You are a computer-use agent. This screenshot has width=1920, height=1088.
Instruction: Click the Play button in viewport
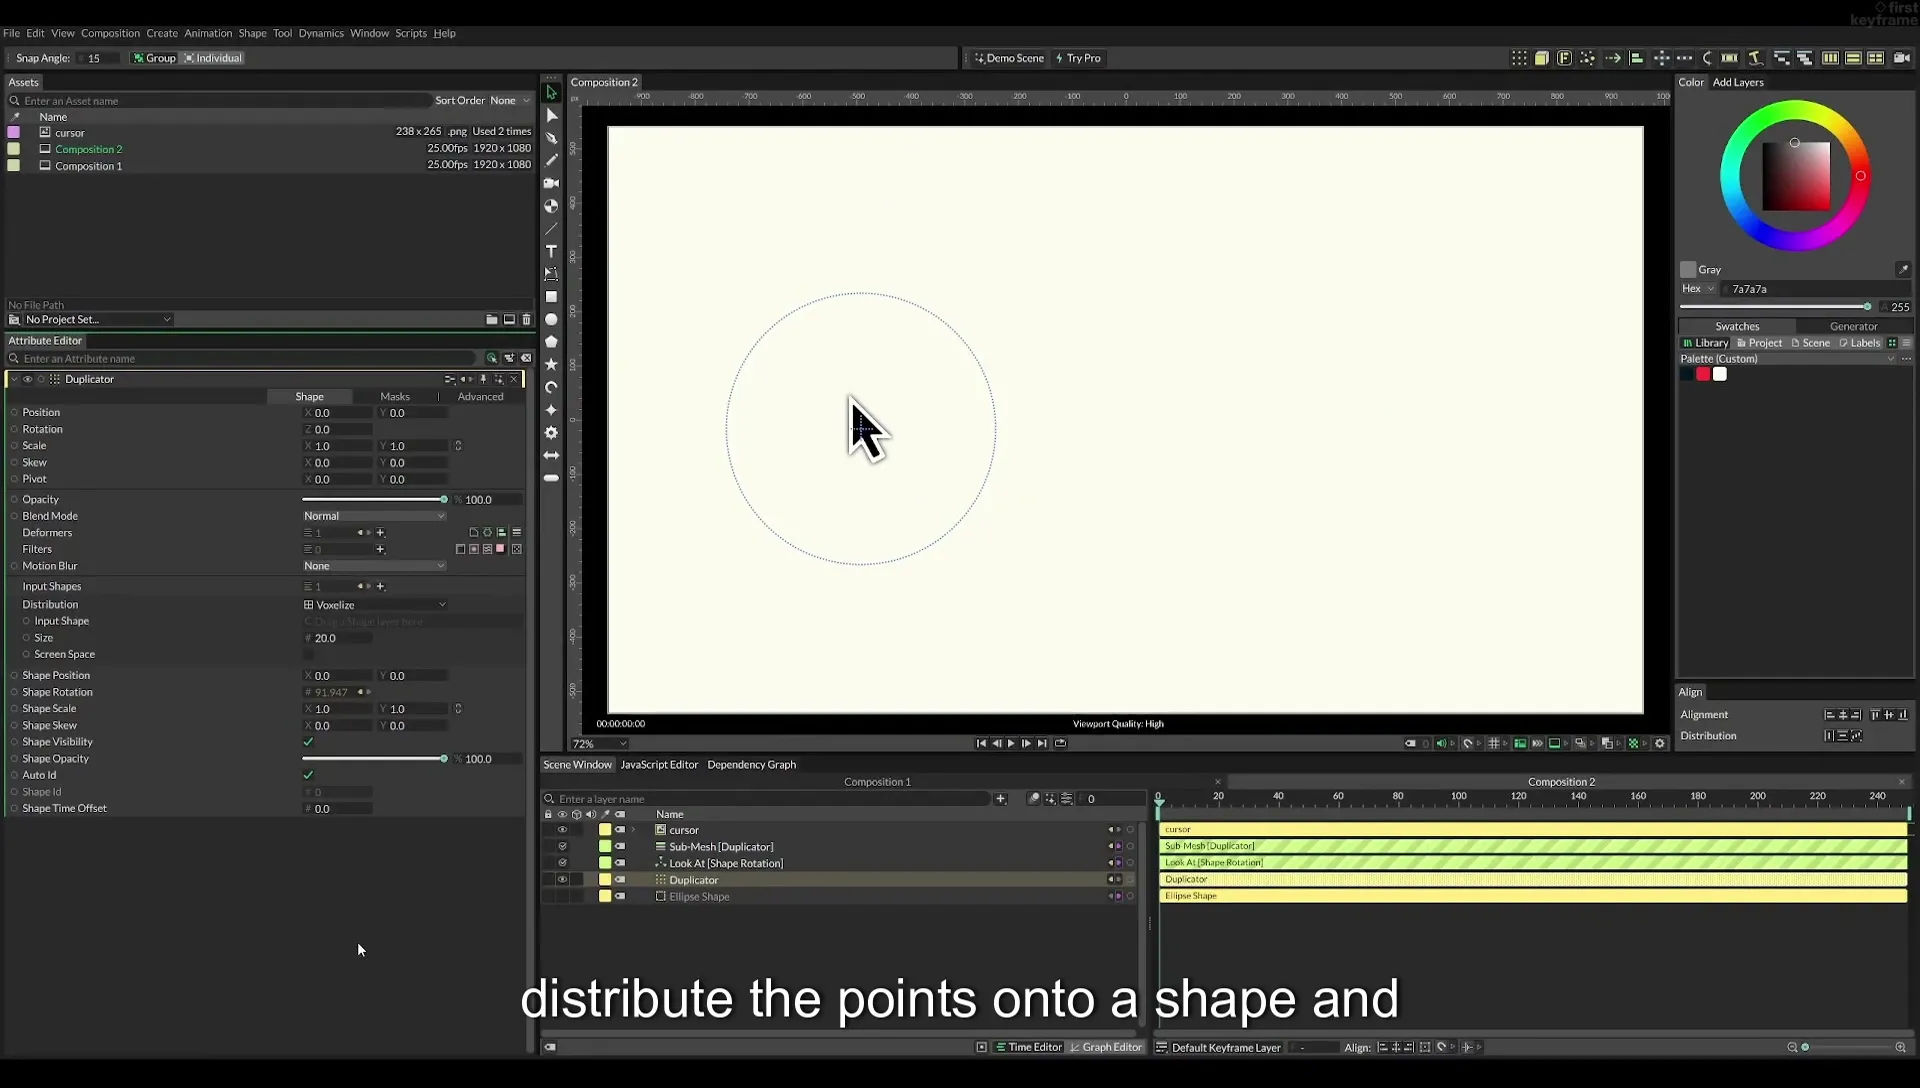pos(1011,743)
